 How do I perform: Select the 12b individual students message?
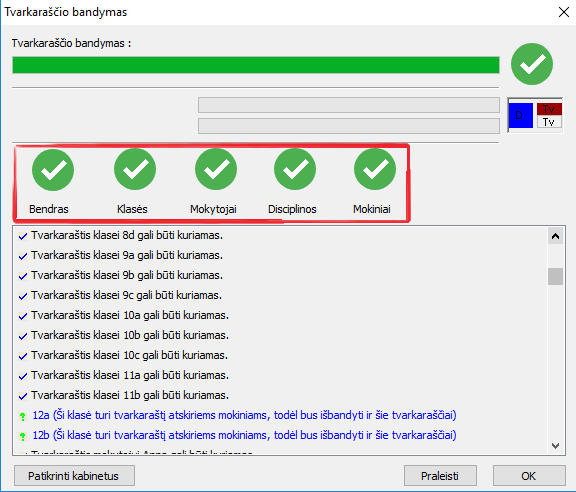click(x=244, y=435)
